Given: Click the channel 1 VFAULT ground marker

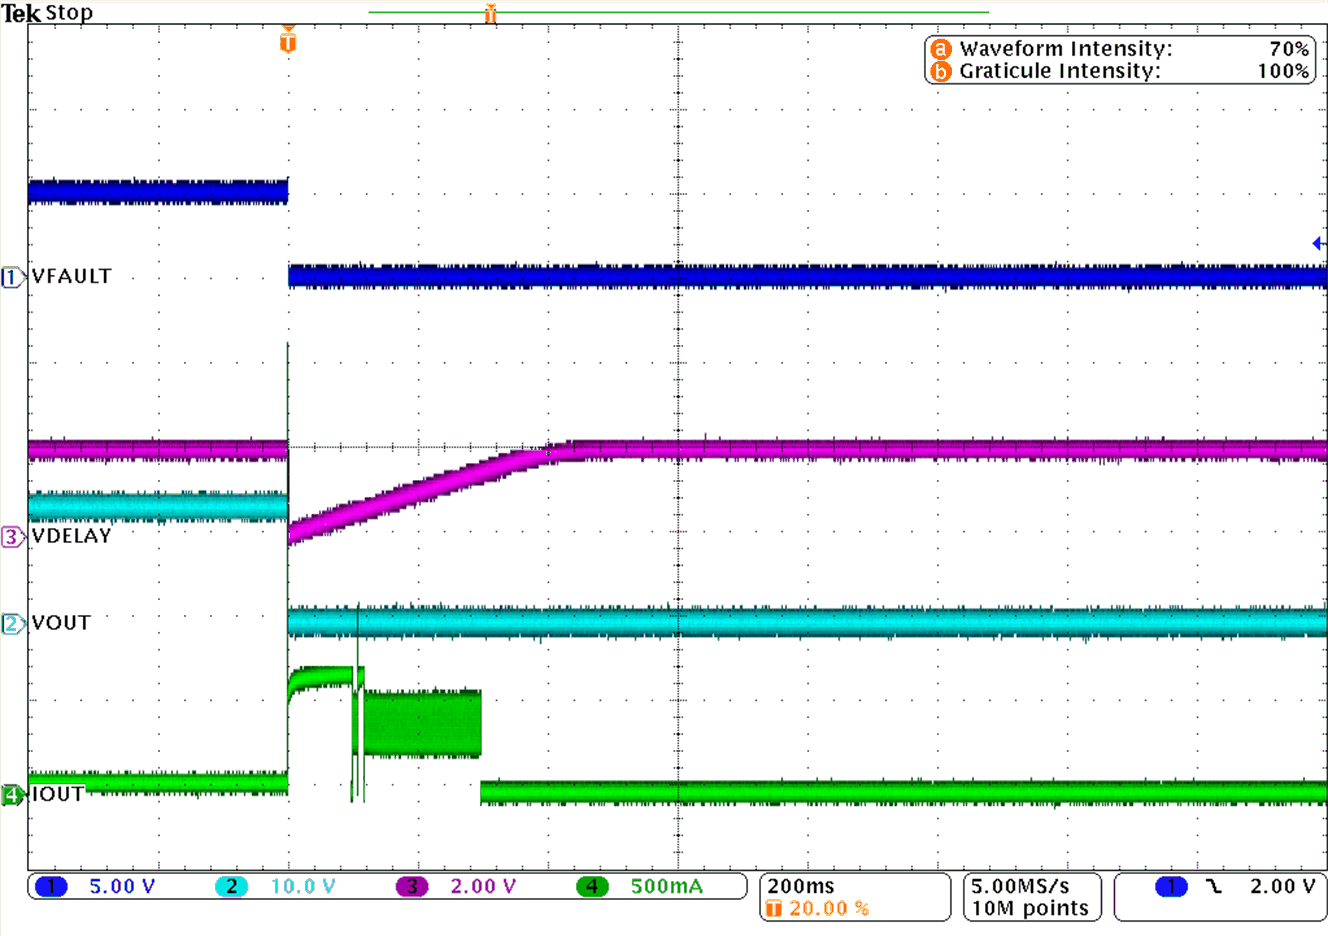Looking at the screenshot, I should pyautogui.click(x=12, y=277).
